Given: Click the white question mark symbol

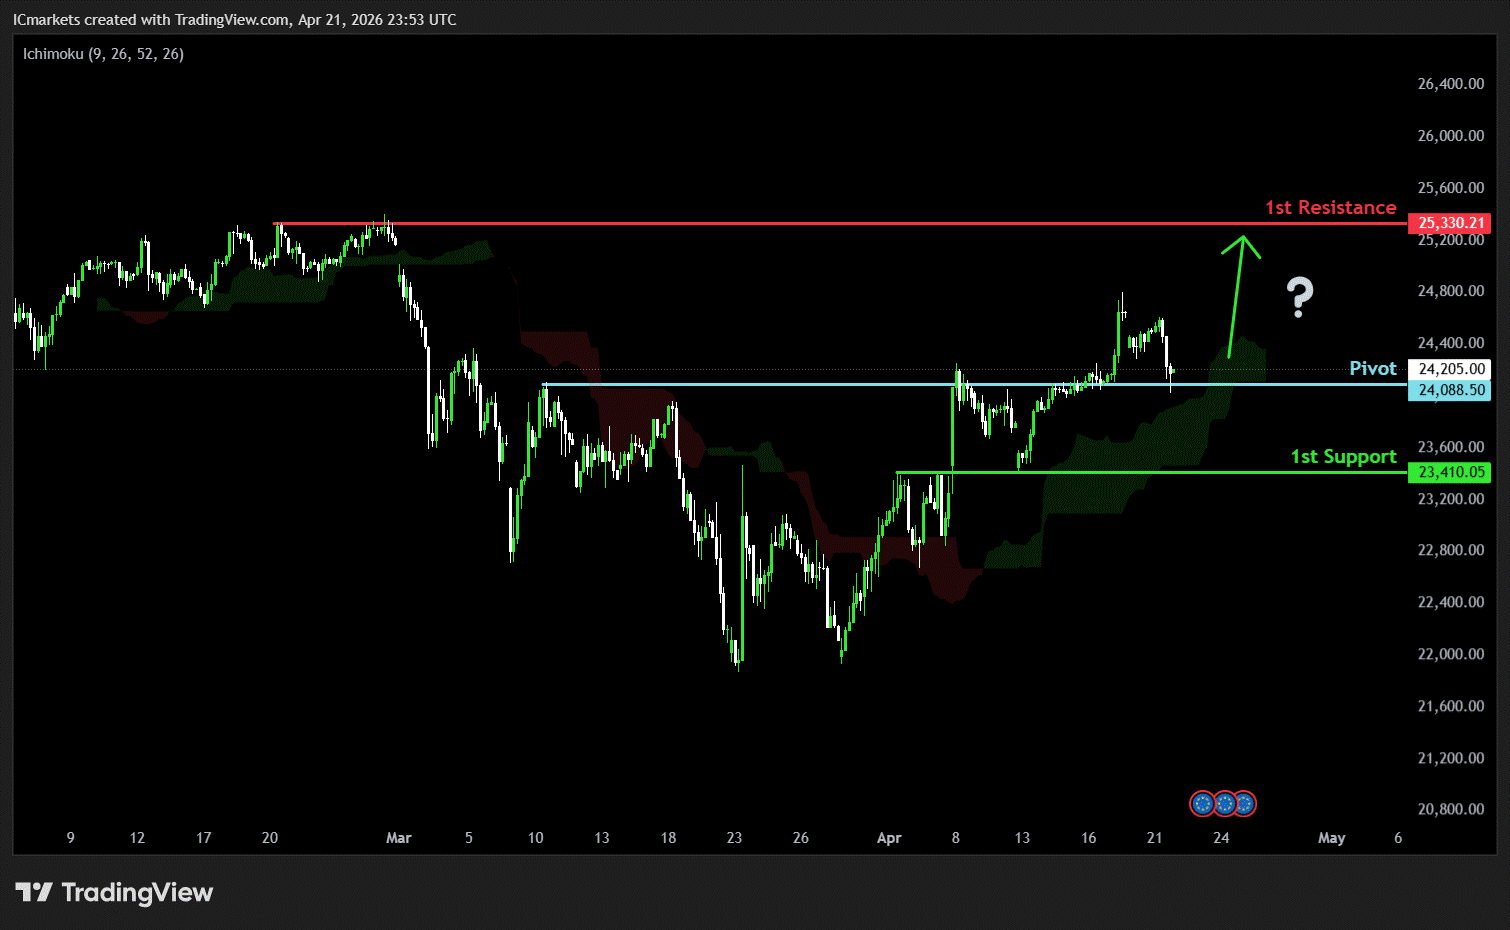Looking at the screenshot, I should [x=1299, y=297].
